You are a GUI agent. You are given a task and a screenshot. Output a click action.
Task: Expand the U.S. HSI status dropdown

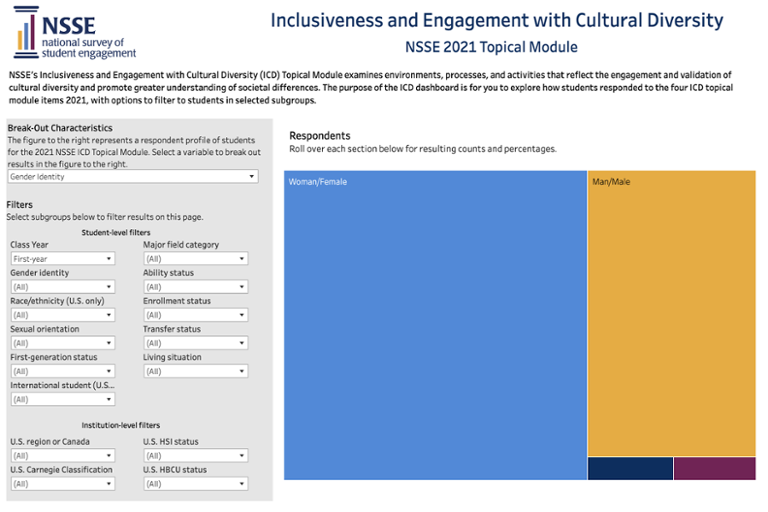click(x=196, y=456)
